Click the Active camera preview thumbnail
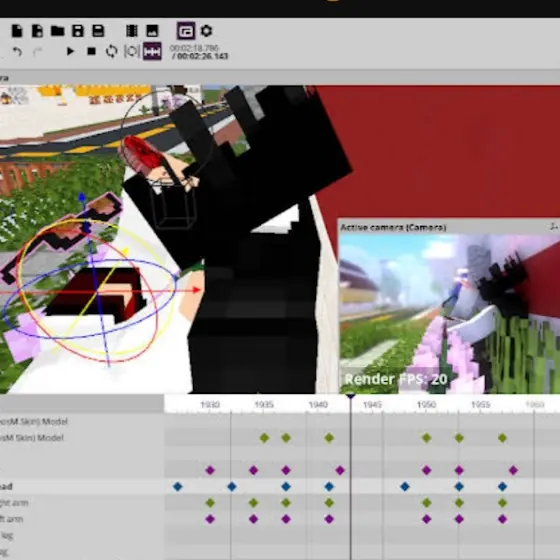The height and width of the screenshot is (560, 560). 449,314
